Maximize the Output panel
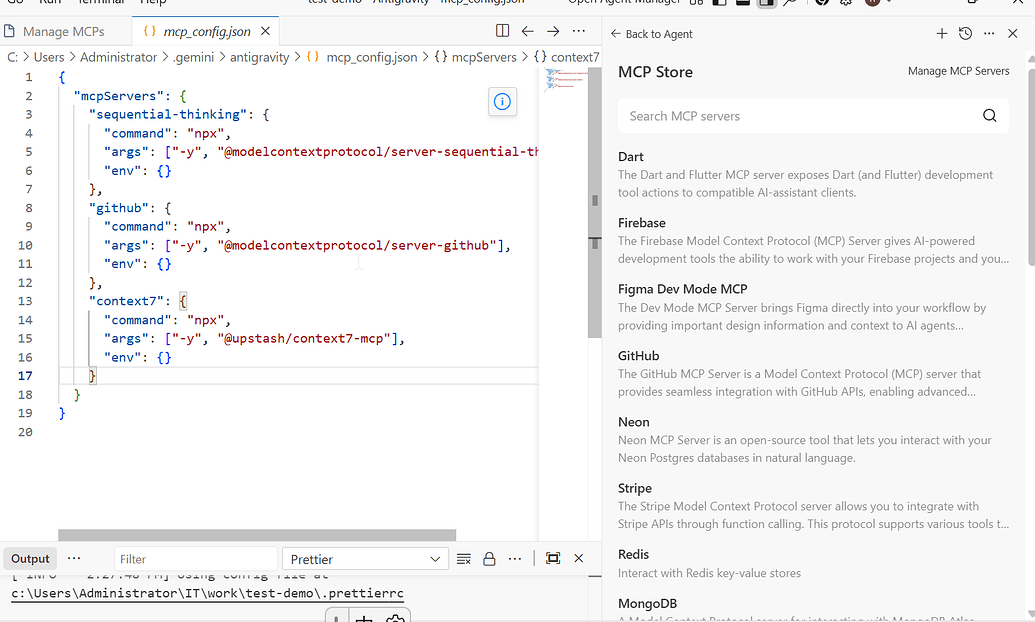 tap(553, 559)
